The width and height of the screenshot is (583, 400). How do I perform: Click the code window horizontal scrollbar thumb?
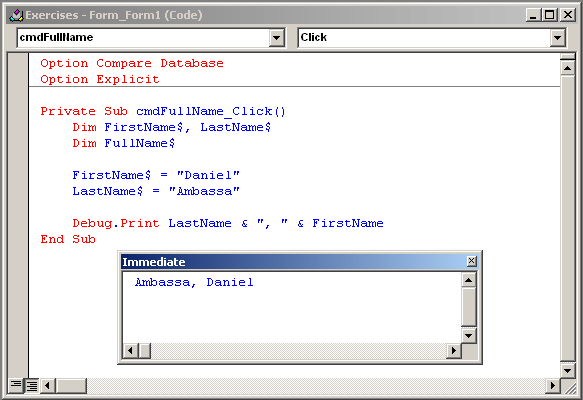tap(71, 386)
